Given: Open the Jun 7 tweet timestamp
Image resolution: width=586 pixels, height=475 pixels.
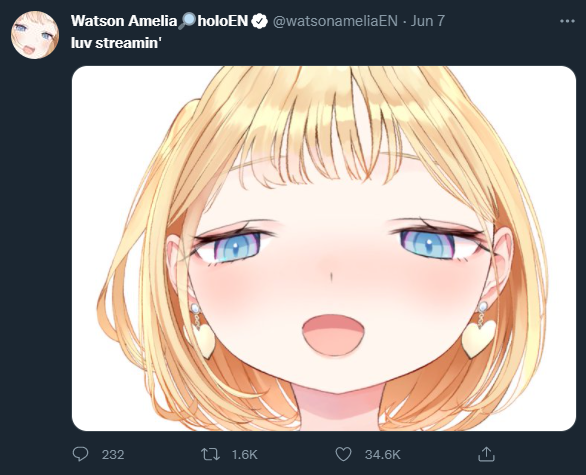Looking at the screenshot, I should [x=428, y=21].
